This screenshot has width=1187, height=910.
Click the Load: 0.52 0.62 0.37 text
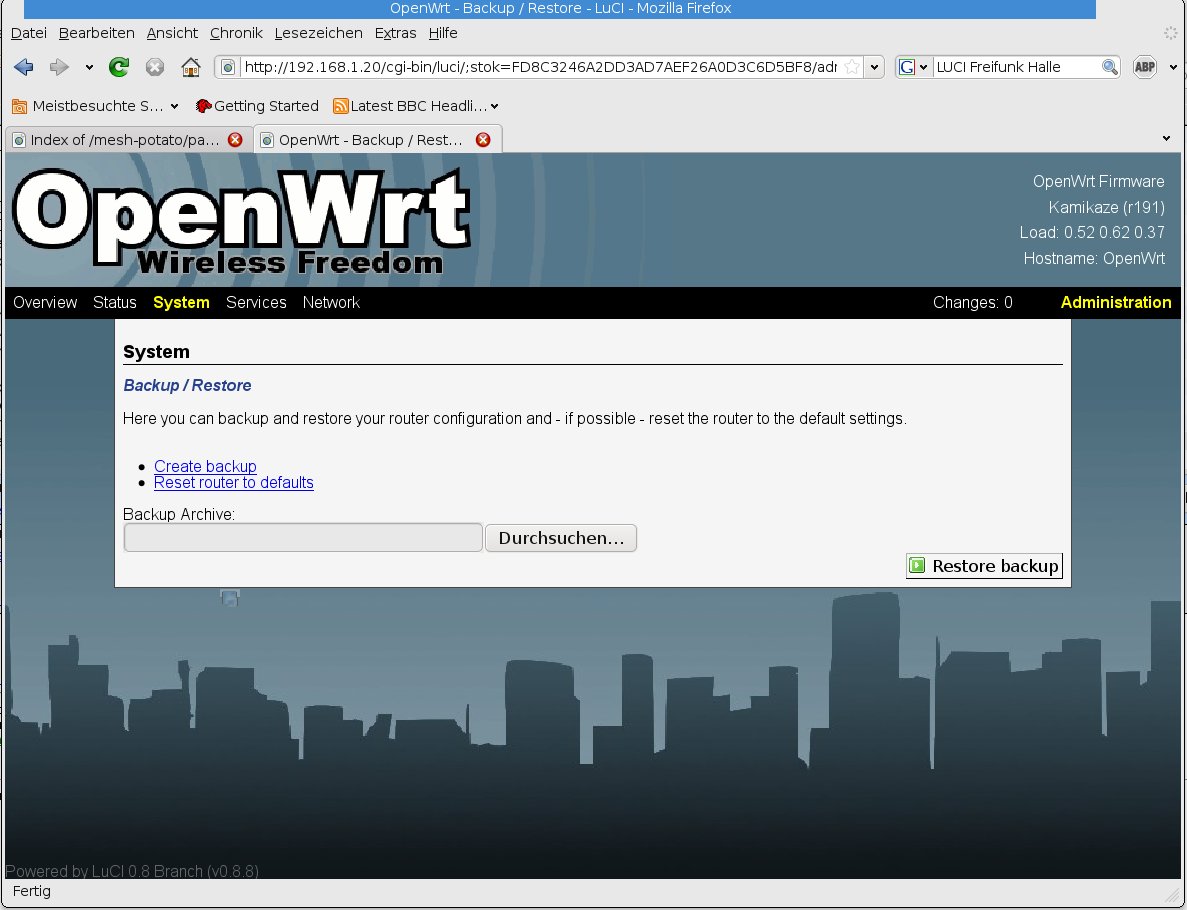click(1092, 233)
